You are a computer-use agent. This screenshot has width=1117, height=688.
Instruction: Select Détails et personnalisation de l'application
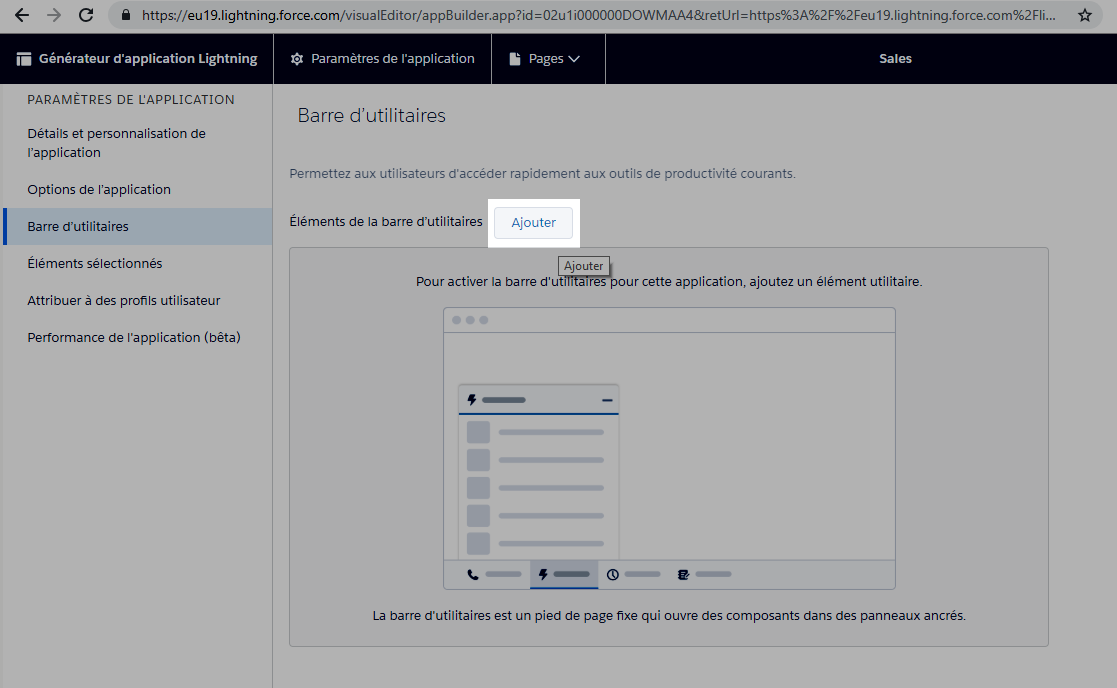point(137,142)
